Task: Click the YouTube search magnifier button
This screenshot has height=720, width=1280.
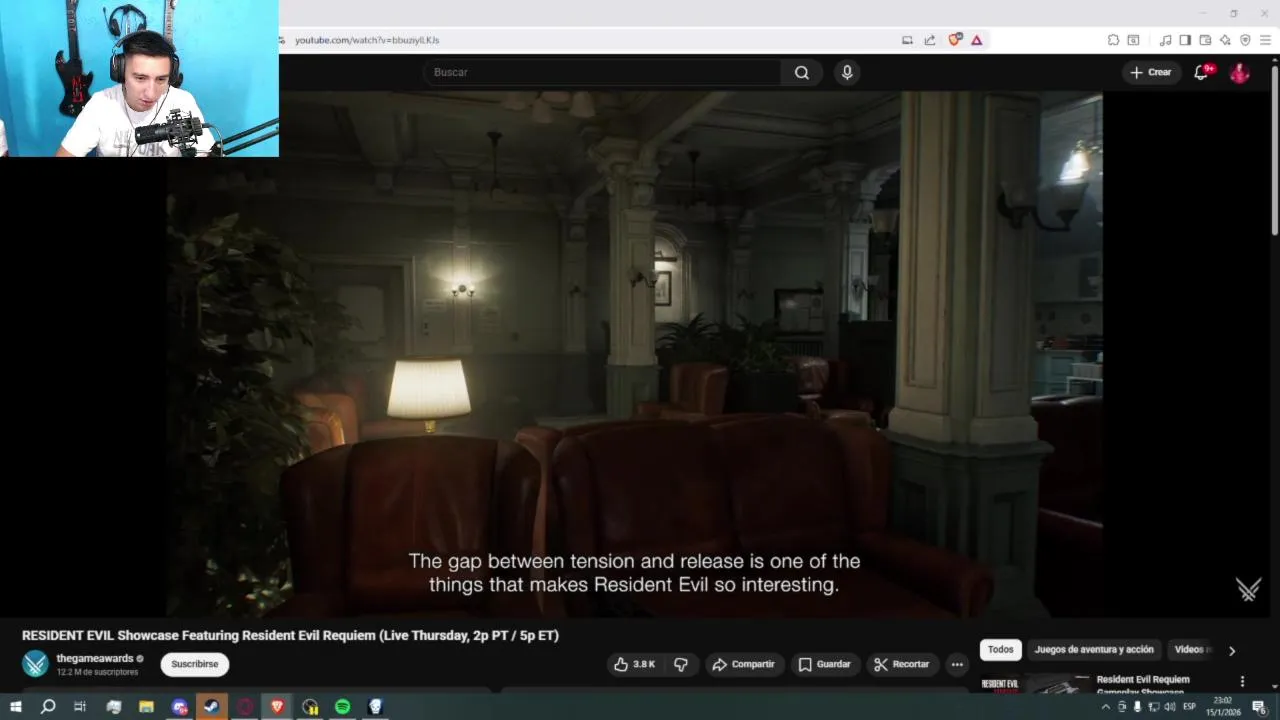Action: (x=802, y=72)
